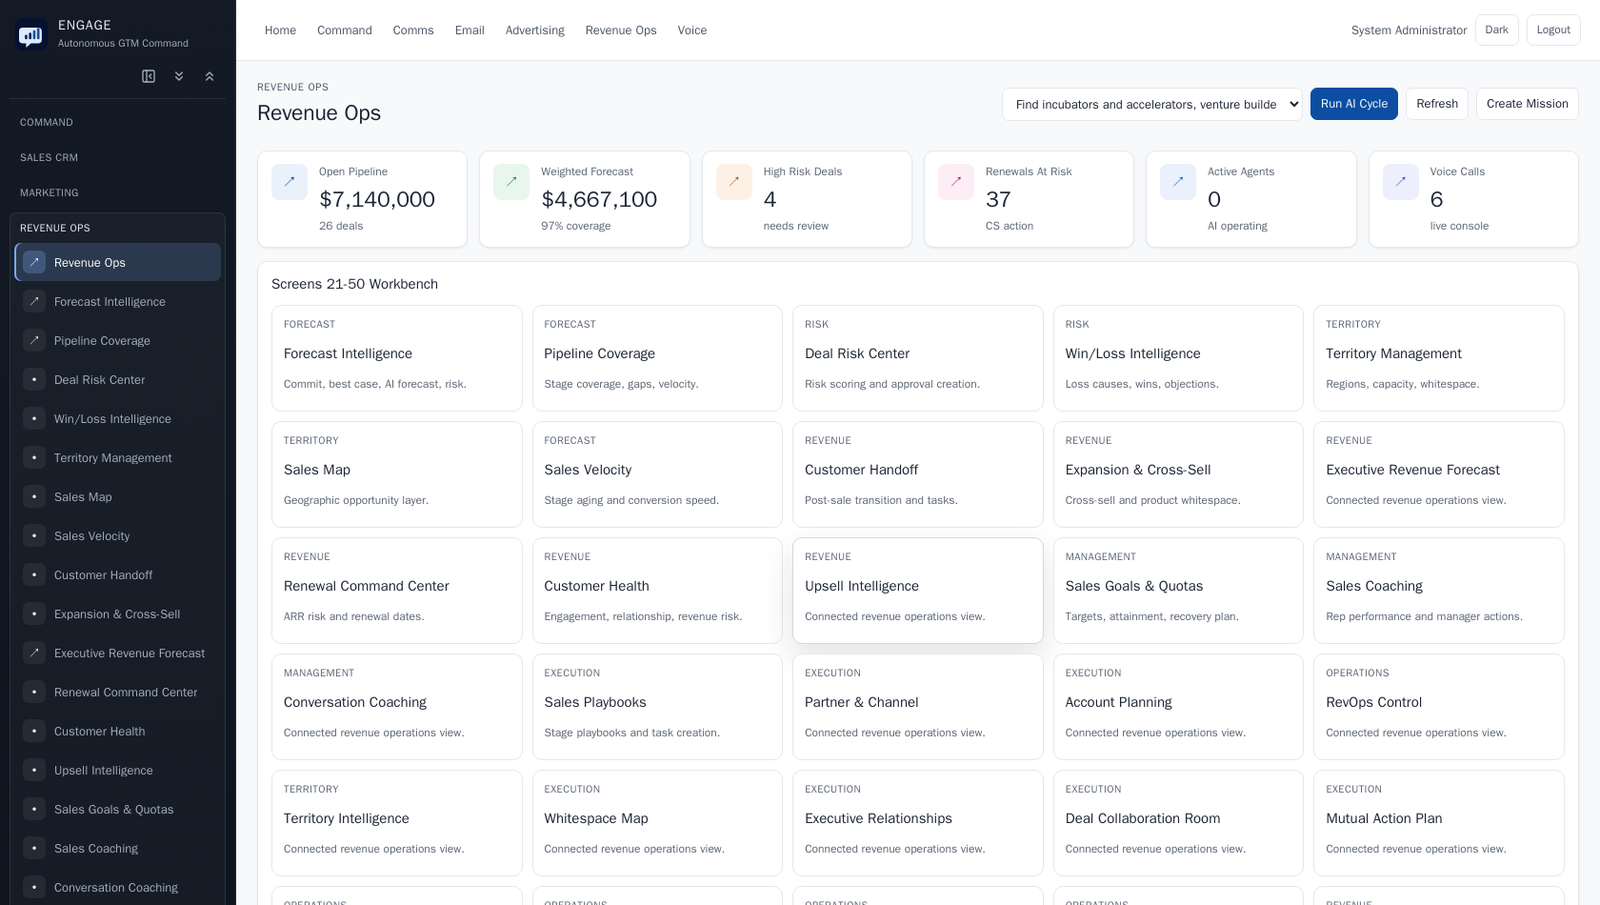Open the Voice nav item
The height and width of the screenshot is (905, 1600).
point(692,30)
